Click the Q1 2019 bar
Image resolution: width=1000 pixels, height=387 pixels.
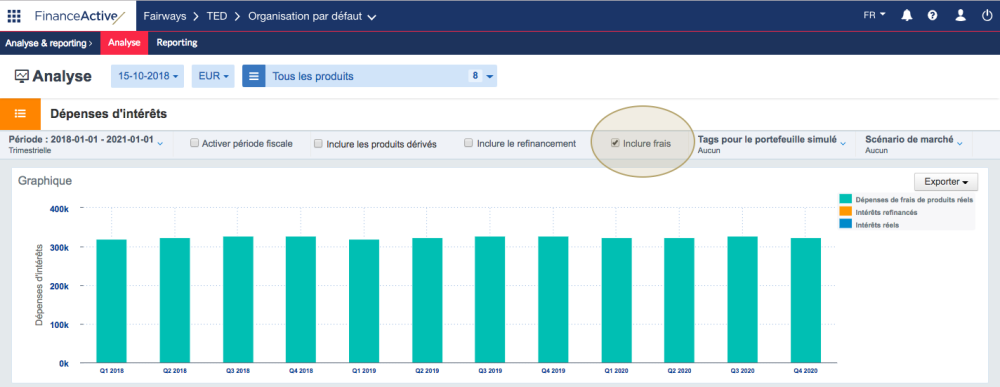pos(364,302)
